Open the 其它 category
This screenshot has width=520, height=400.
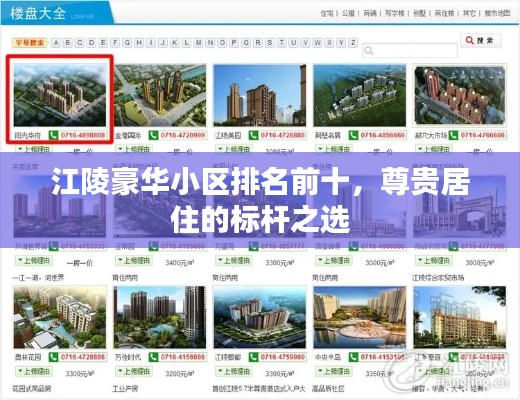(469, 13)
